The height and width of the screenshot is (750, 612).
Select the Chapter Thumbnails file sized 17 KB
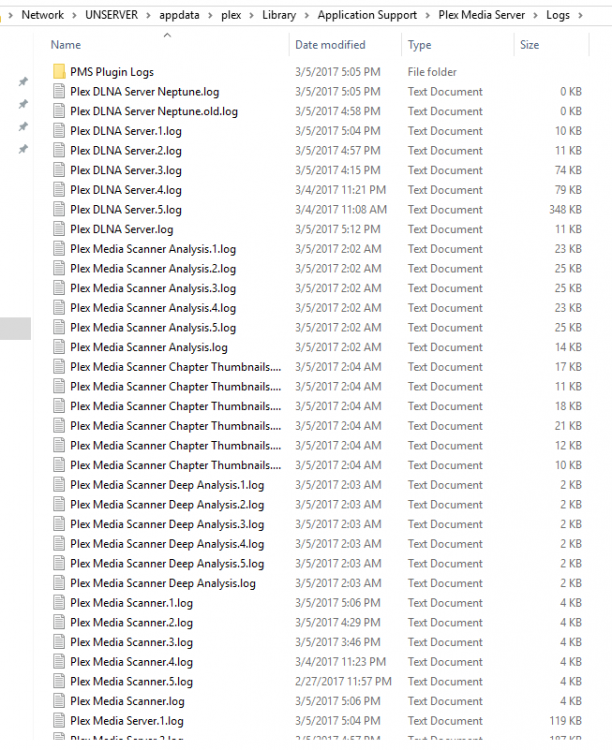pyautogui.click(x=176, y=367)
